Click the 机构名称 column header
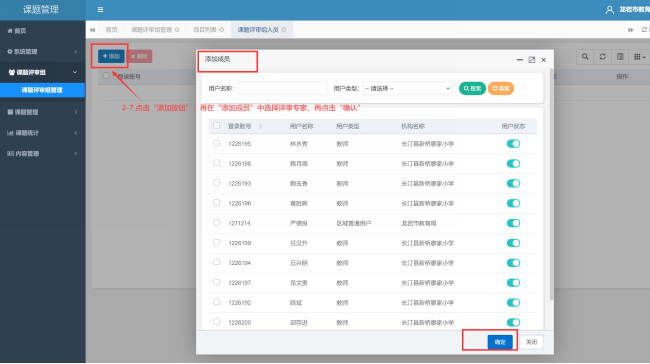This screenshot has height=364, width=650. tap(413, 126)
